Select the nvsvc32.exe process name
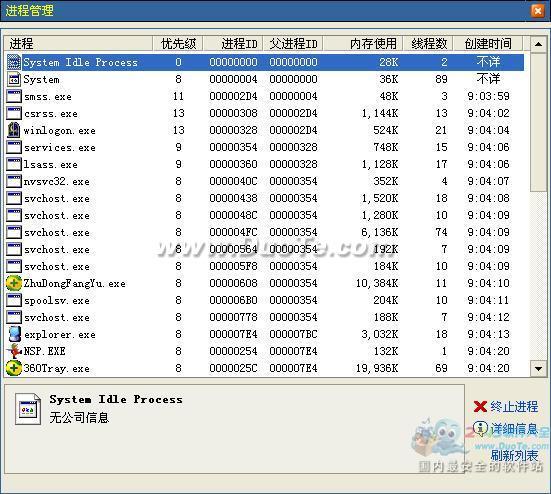The image size is (551, 494). pos(56,181)
